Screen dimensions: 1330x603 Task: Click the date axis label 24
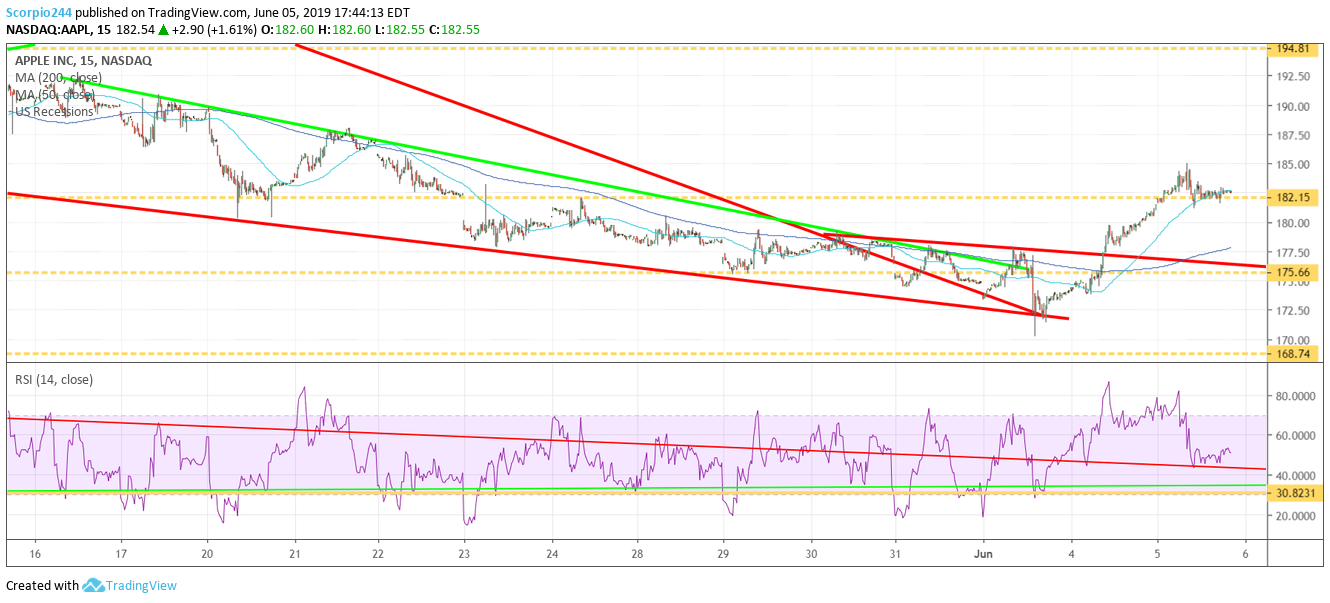[551, 555]
